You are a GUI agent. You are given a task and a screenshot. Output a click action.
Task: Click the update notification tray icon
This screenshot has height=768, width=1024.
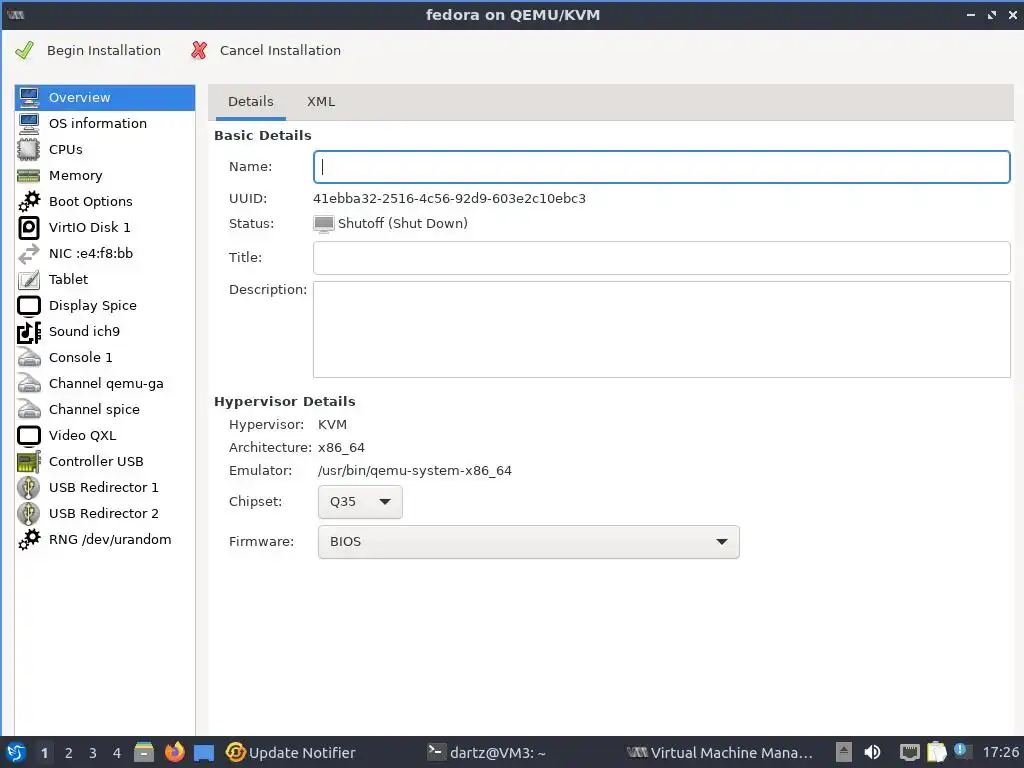click(960, 750)
